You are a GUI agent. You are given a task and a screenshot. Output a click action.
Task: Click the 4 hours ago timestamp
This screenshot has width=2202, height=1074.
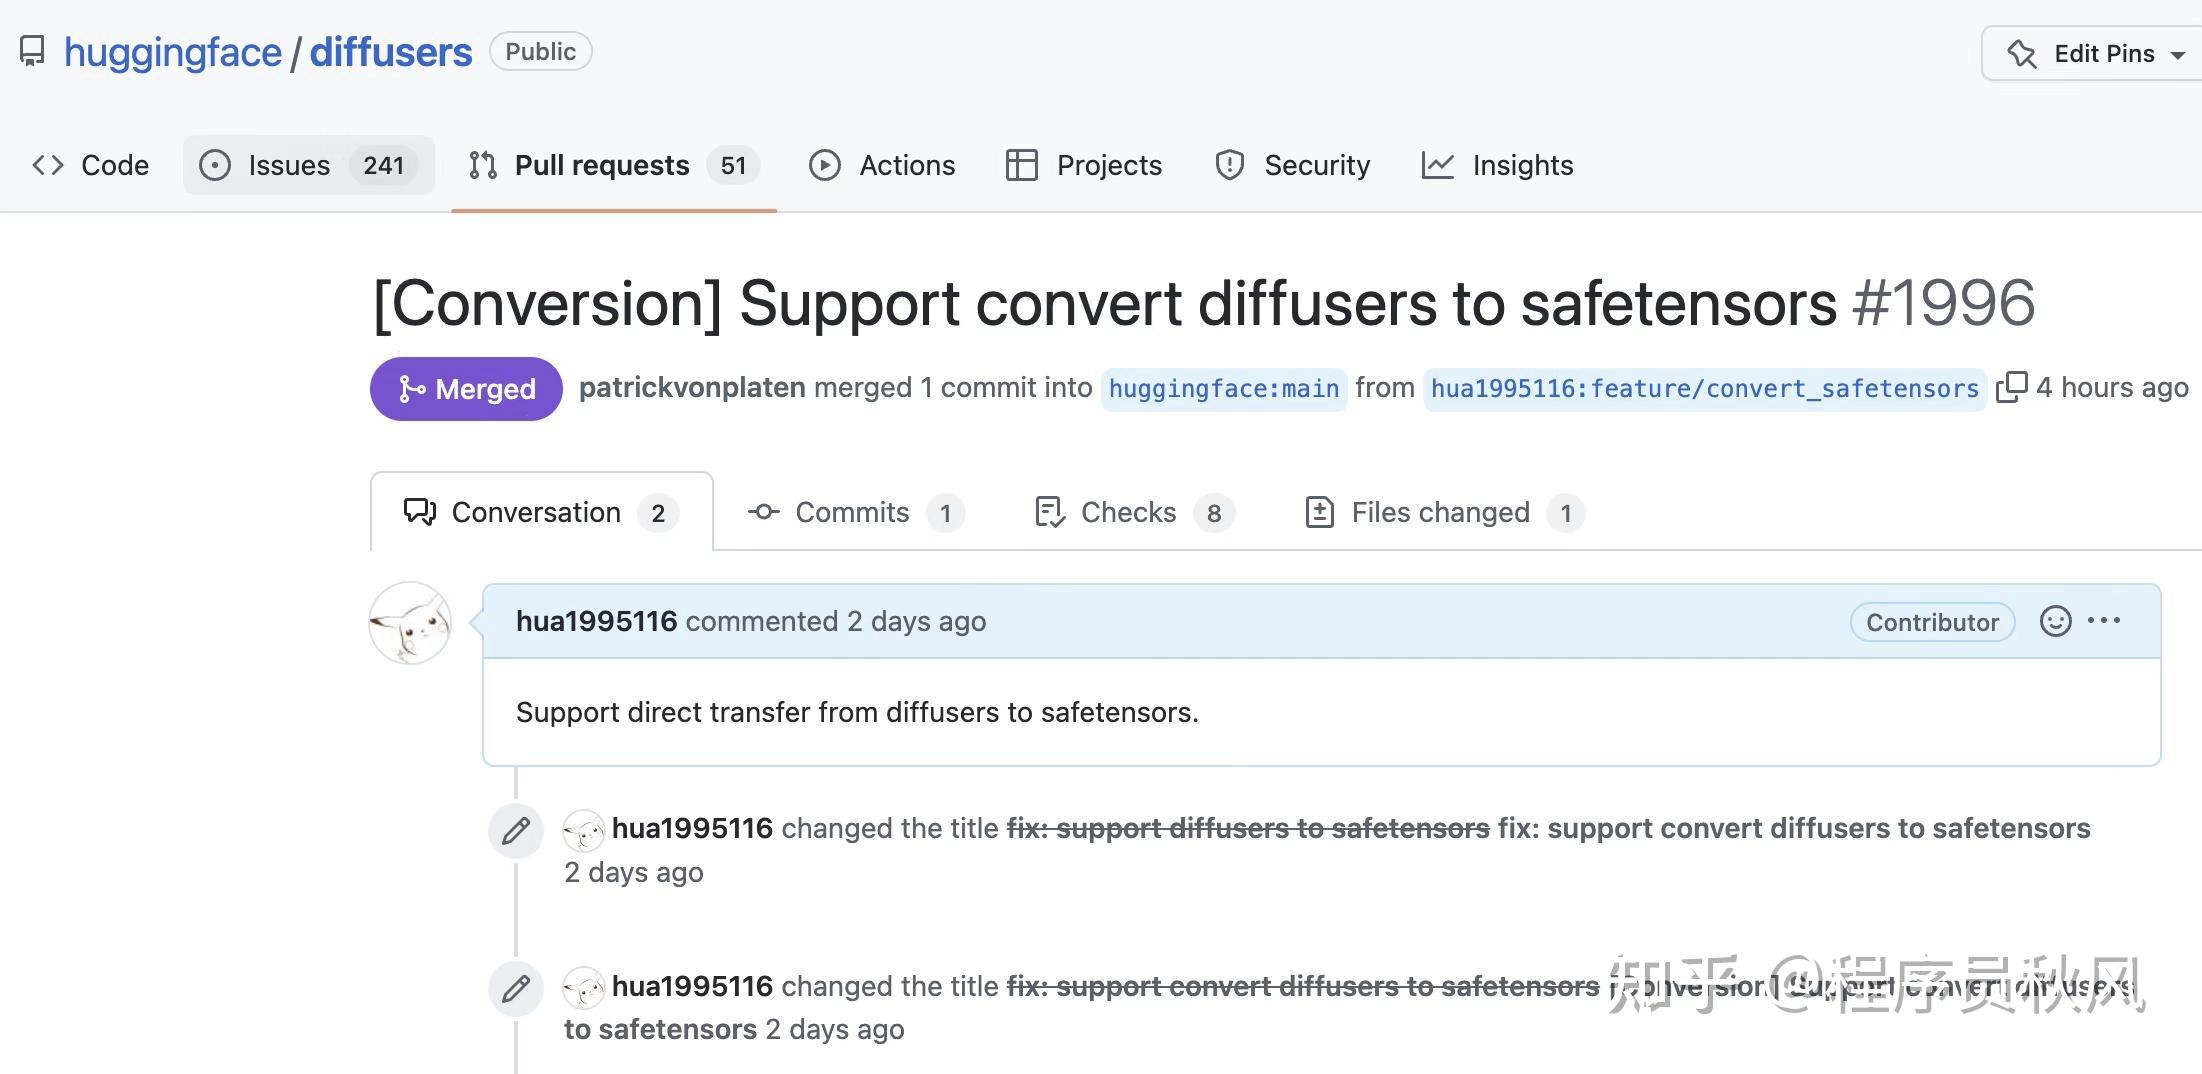coord(2112,388)
